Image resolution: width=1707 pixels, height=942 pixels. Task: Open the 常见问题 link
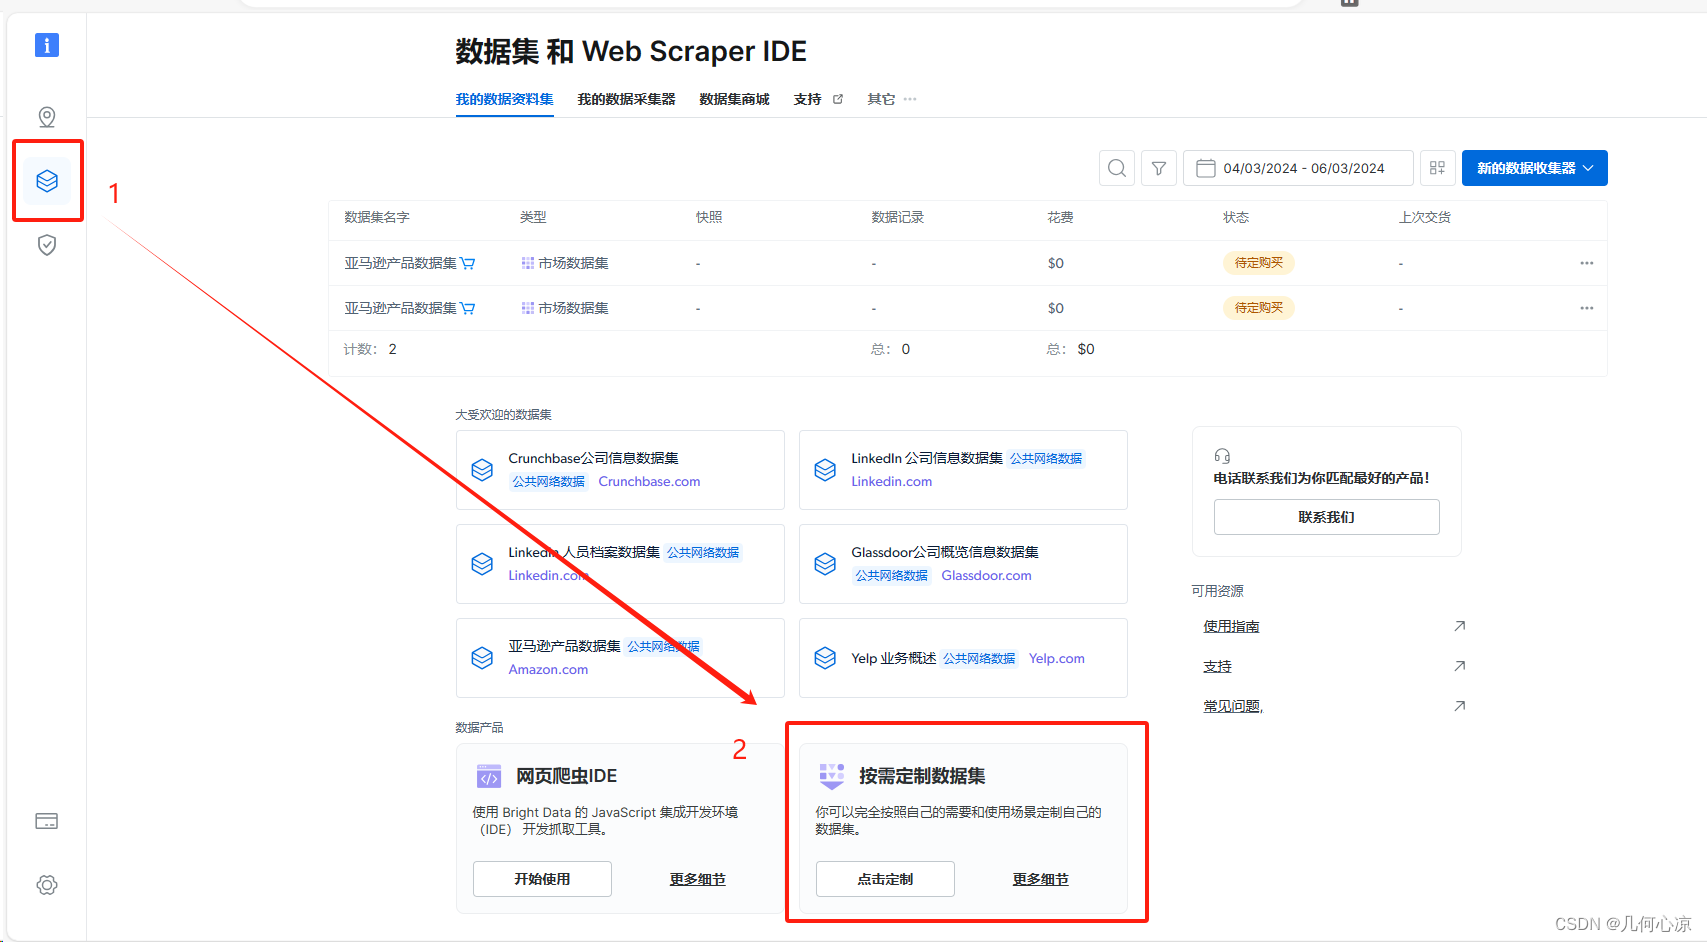pyautogui.click(x=1233, y=706)
